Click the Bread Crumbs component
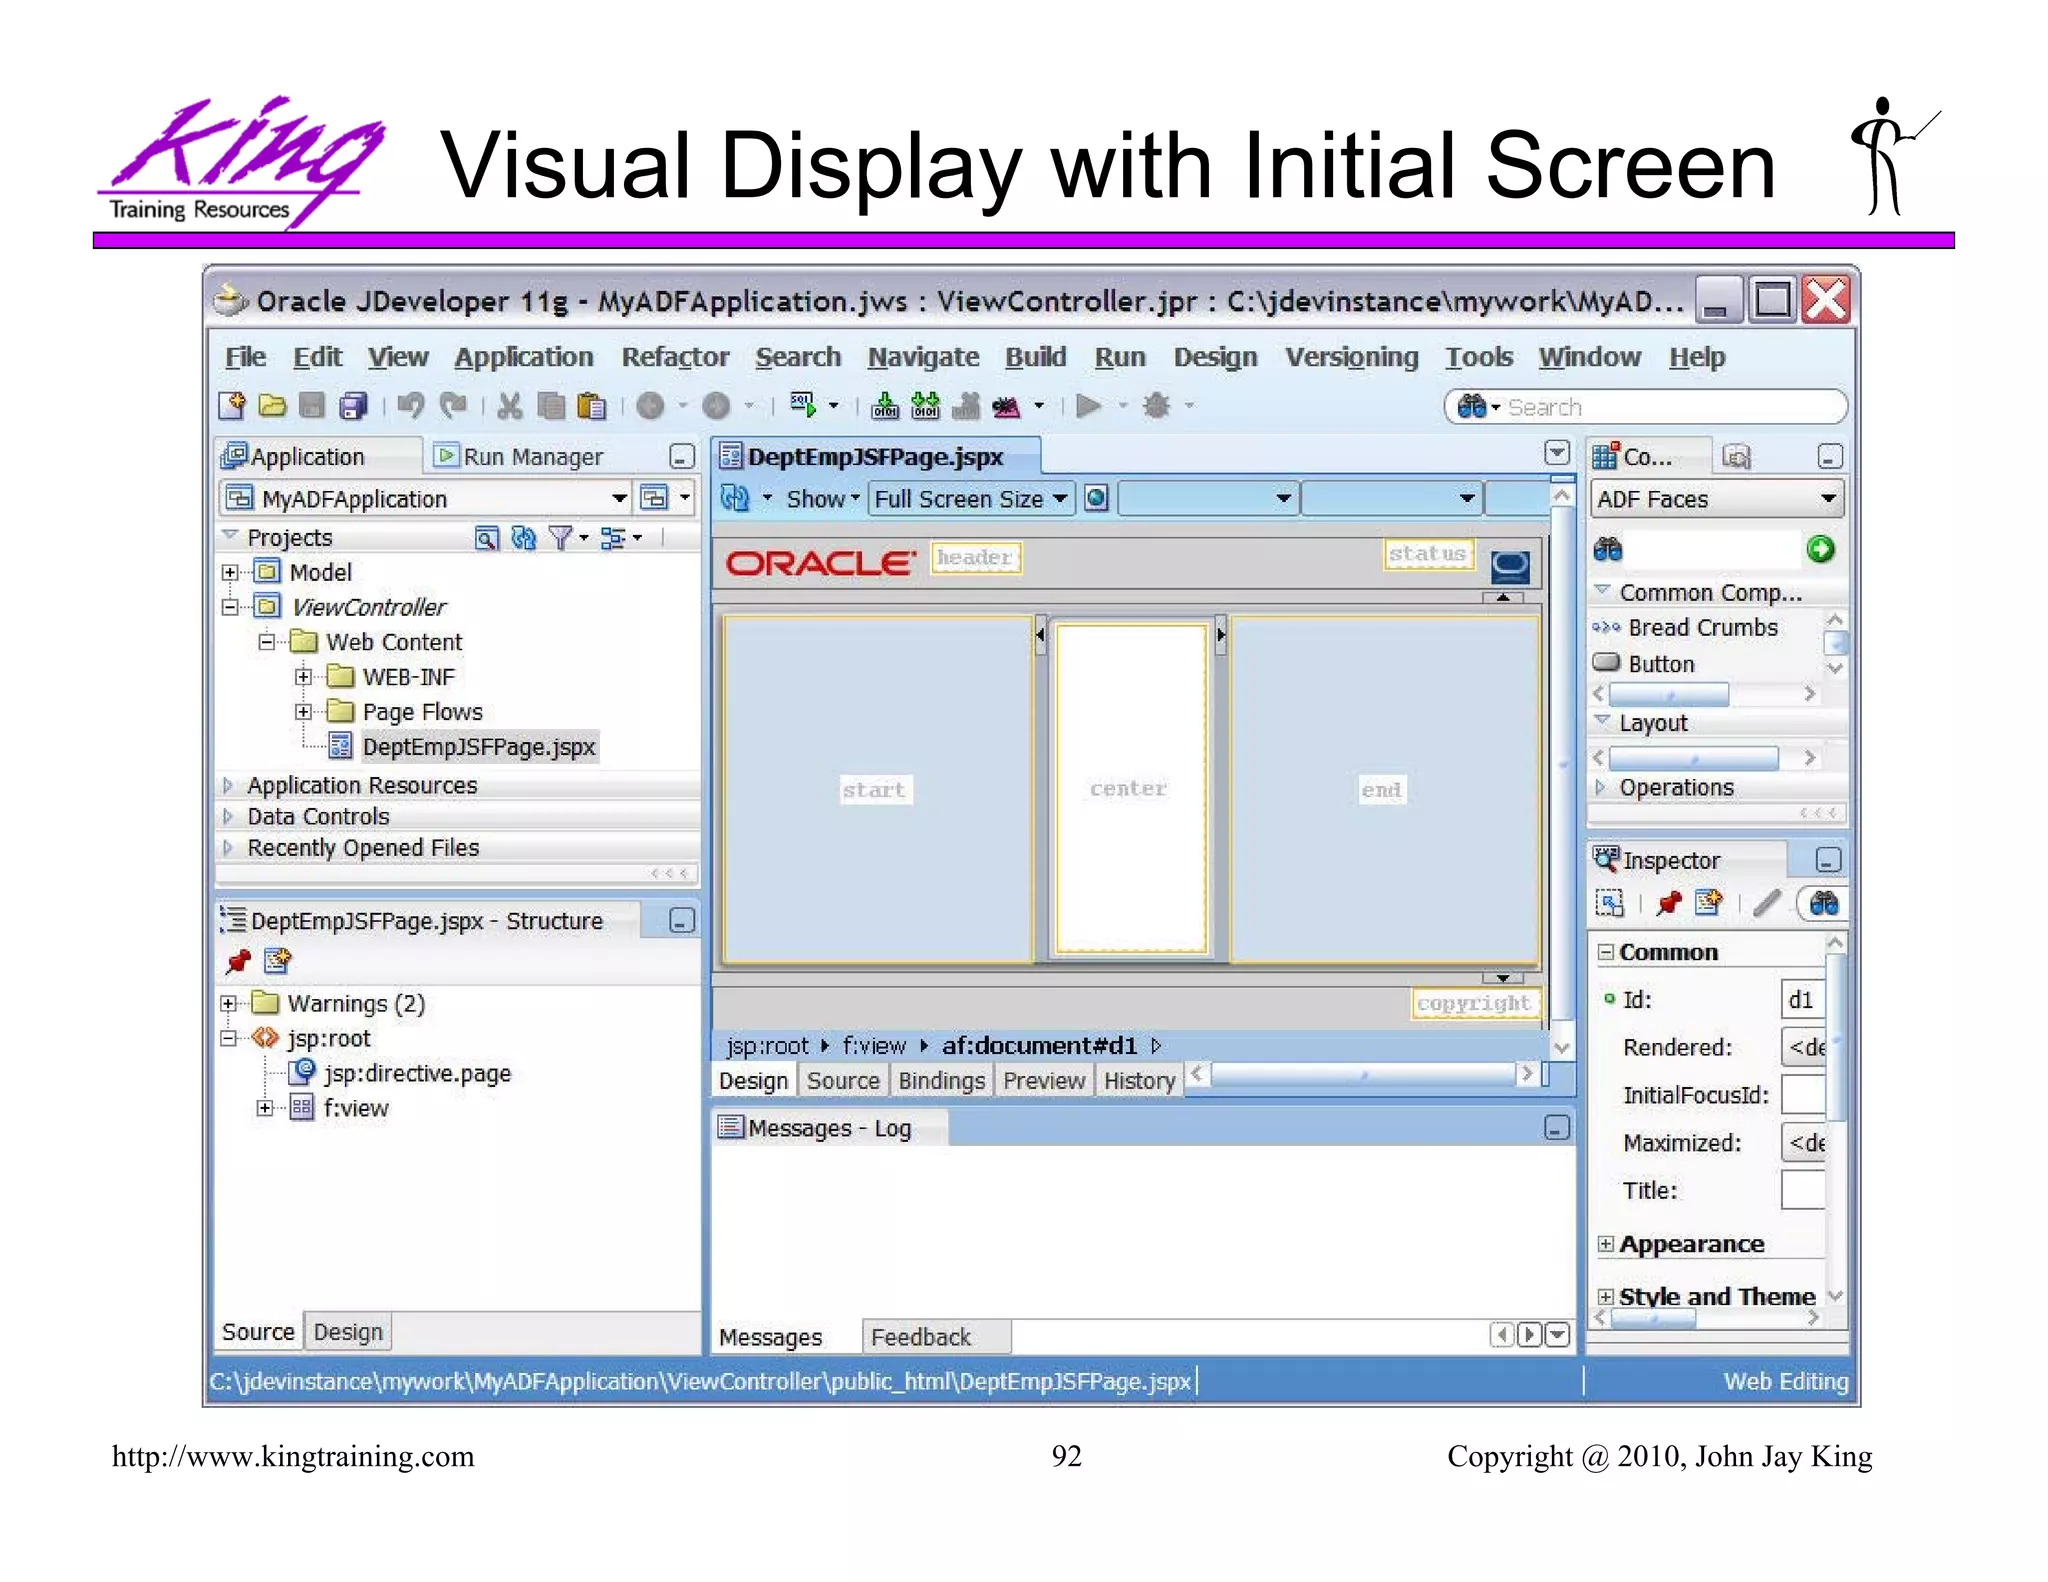The width and height of the screenshot is (2048, 1582). [x=1702, y=628]
